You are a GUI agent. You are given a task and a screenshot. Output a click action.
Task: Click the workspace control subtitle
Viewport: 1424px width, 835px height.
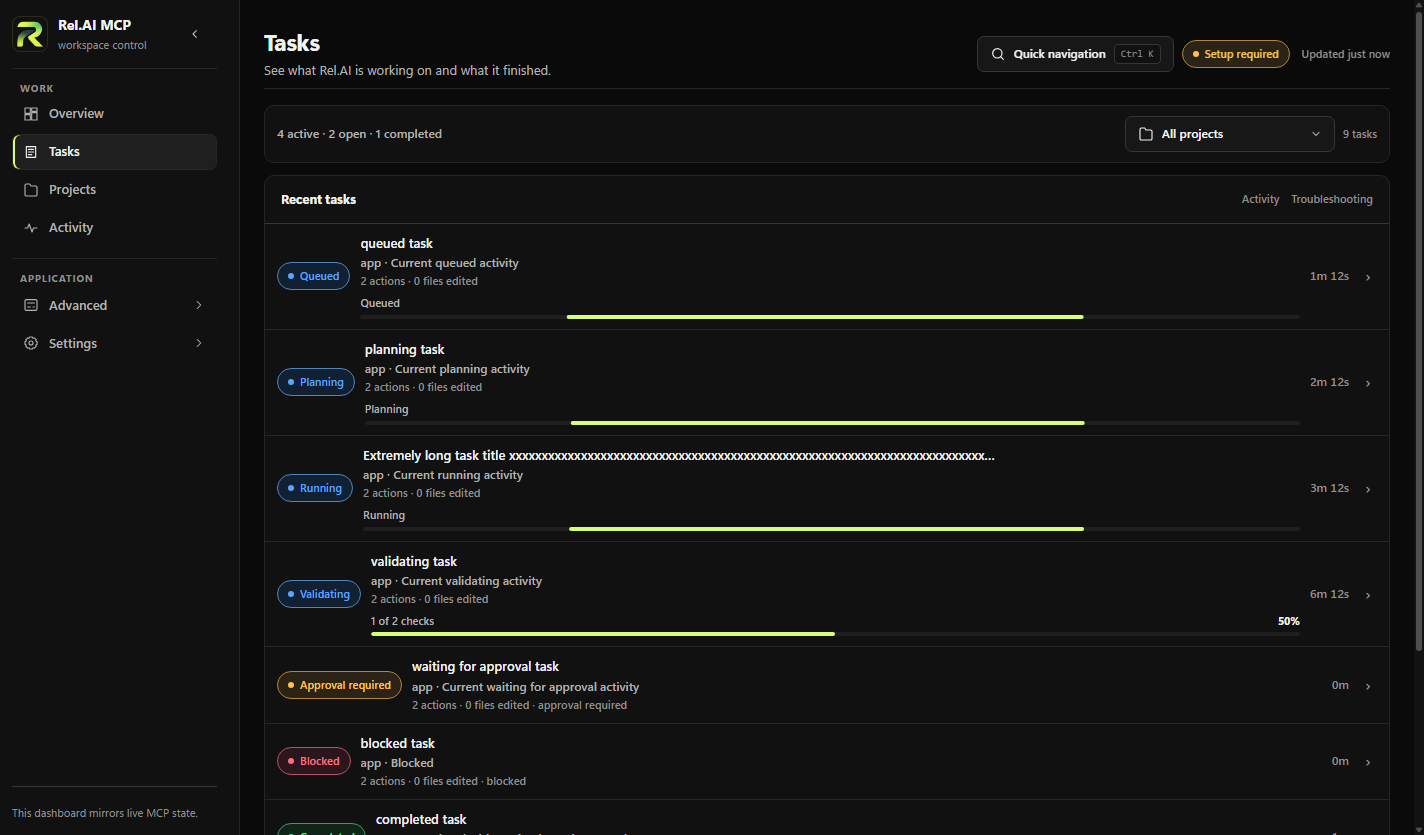click(x=102, y=46)
